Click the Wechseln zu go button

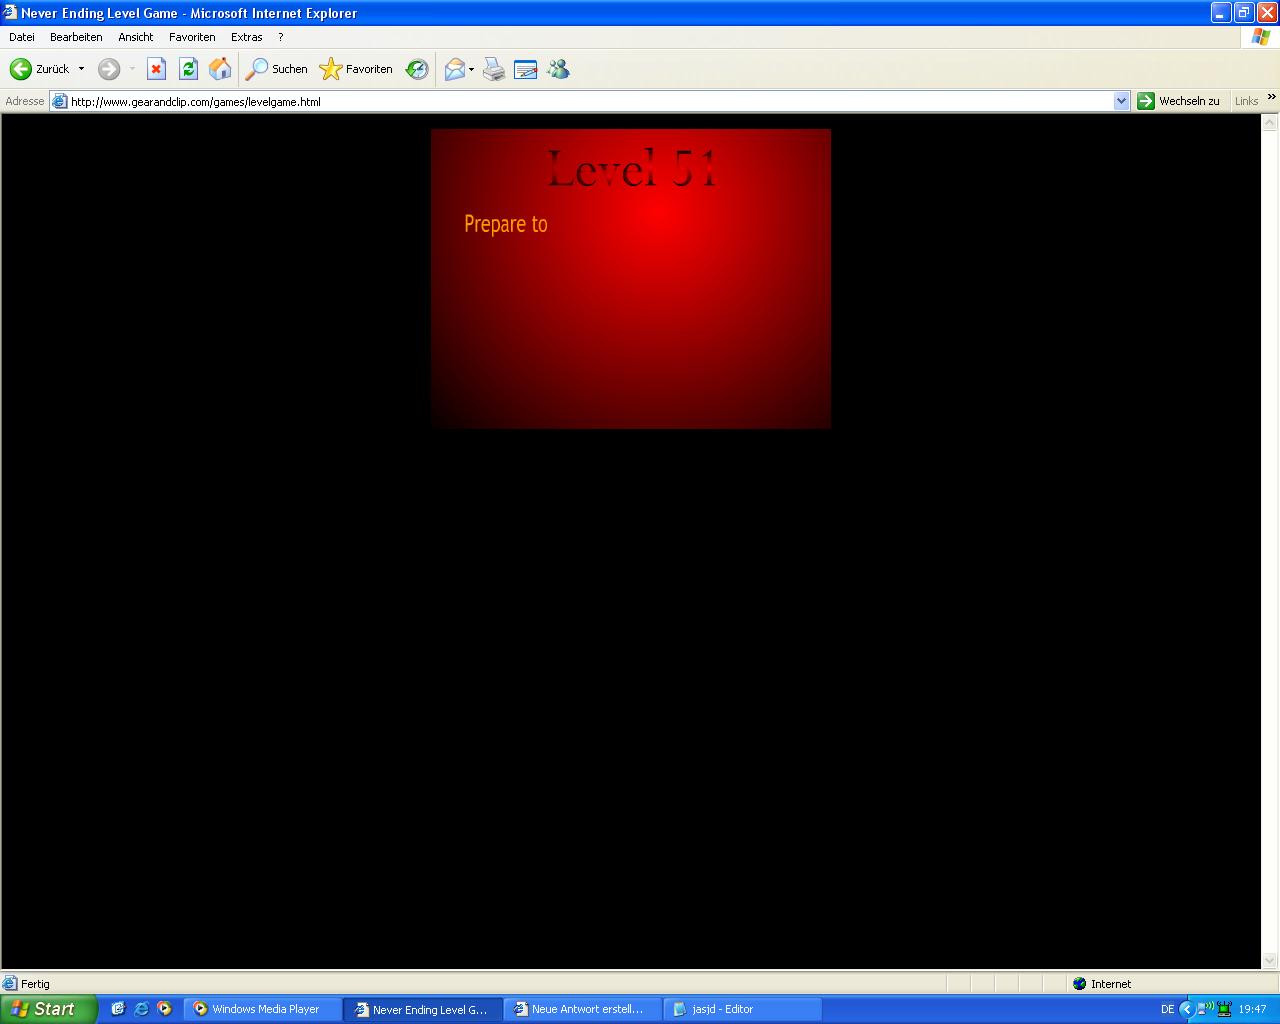coord(1179,101)
